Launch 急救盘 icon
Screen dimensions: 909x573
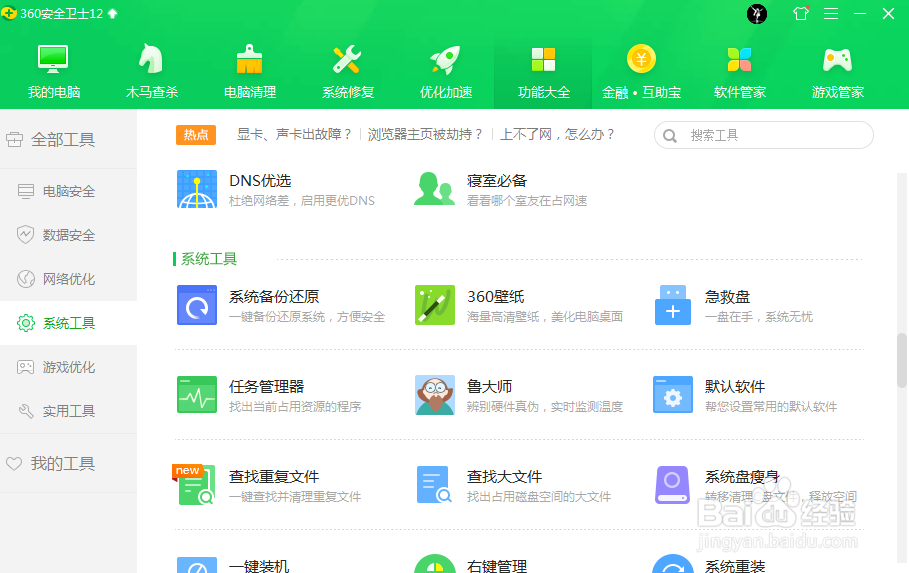[x=672, y=305]
